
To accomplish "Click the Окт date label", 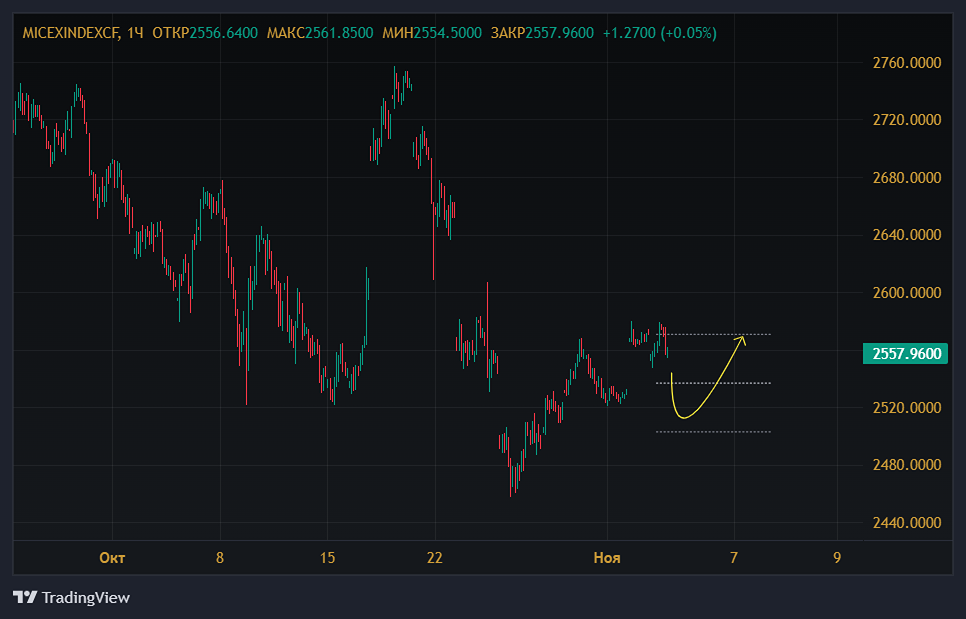I will pos(112,558).
